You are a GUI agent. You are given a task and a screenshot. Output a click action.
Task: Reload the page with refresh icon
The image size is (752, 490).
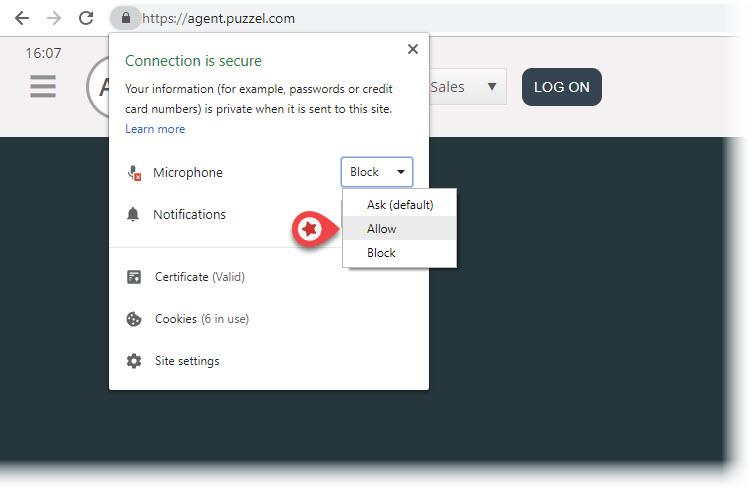pyautogui.click(x=86, y=18)
